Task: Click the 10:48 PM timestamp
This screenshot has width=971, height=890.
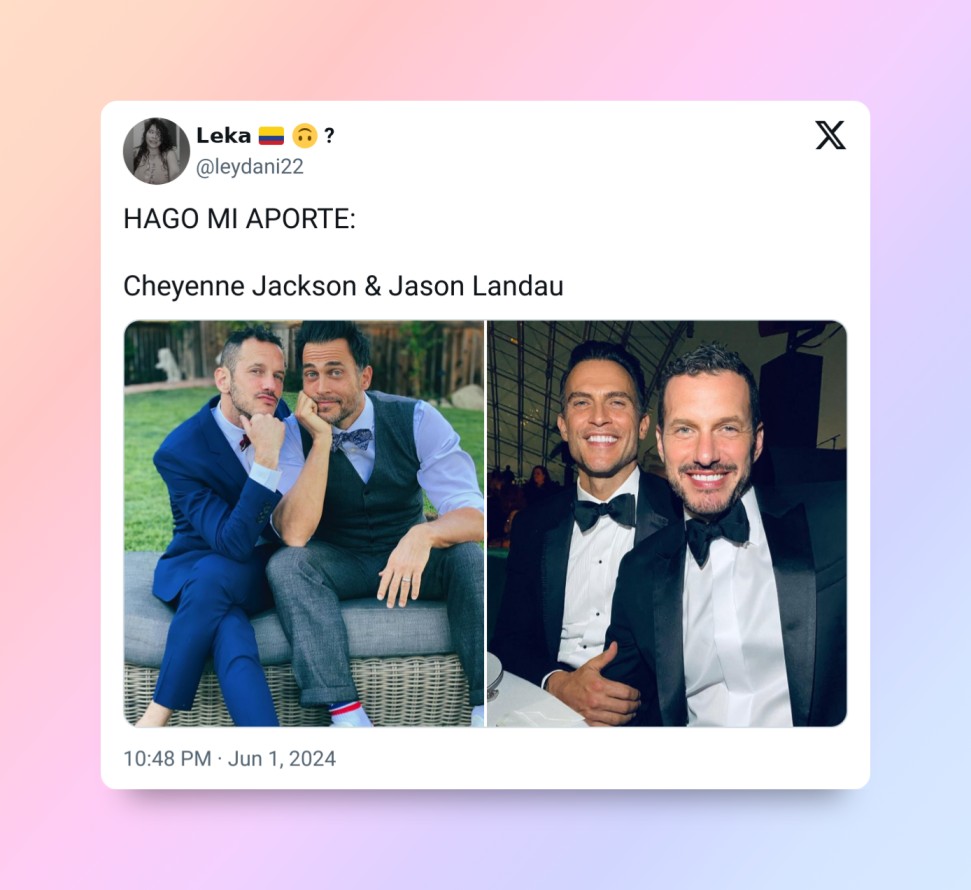Action: [167, 759]
